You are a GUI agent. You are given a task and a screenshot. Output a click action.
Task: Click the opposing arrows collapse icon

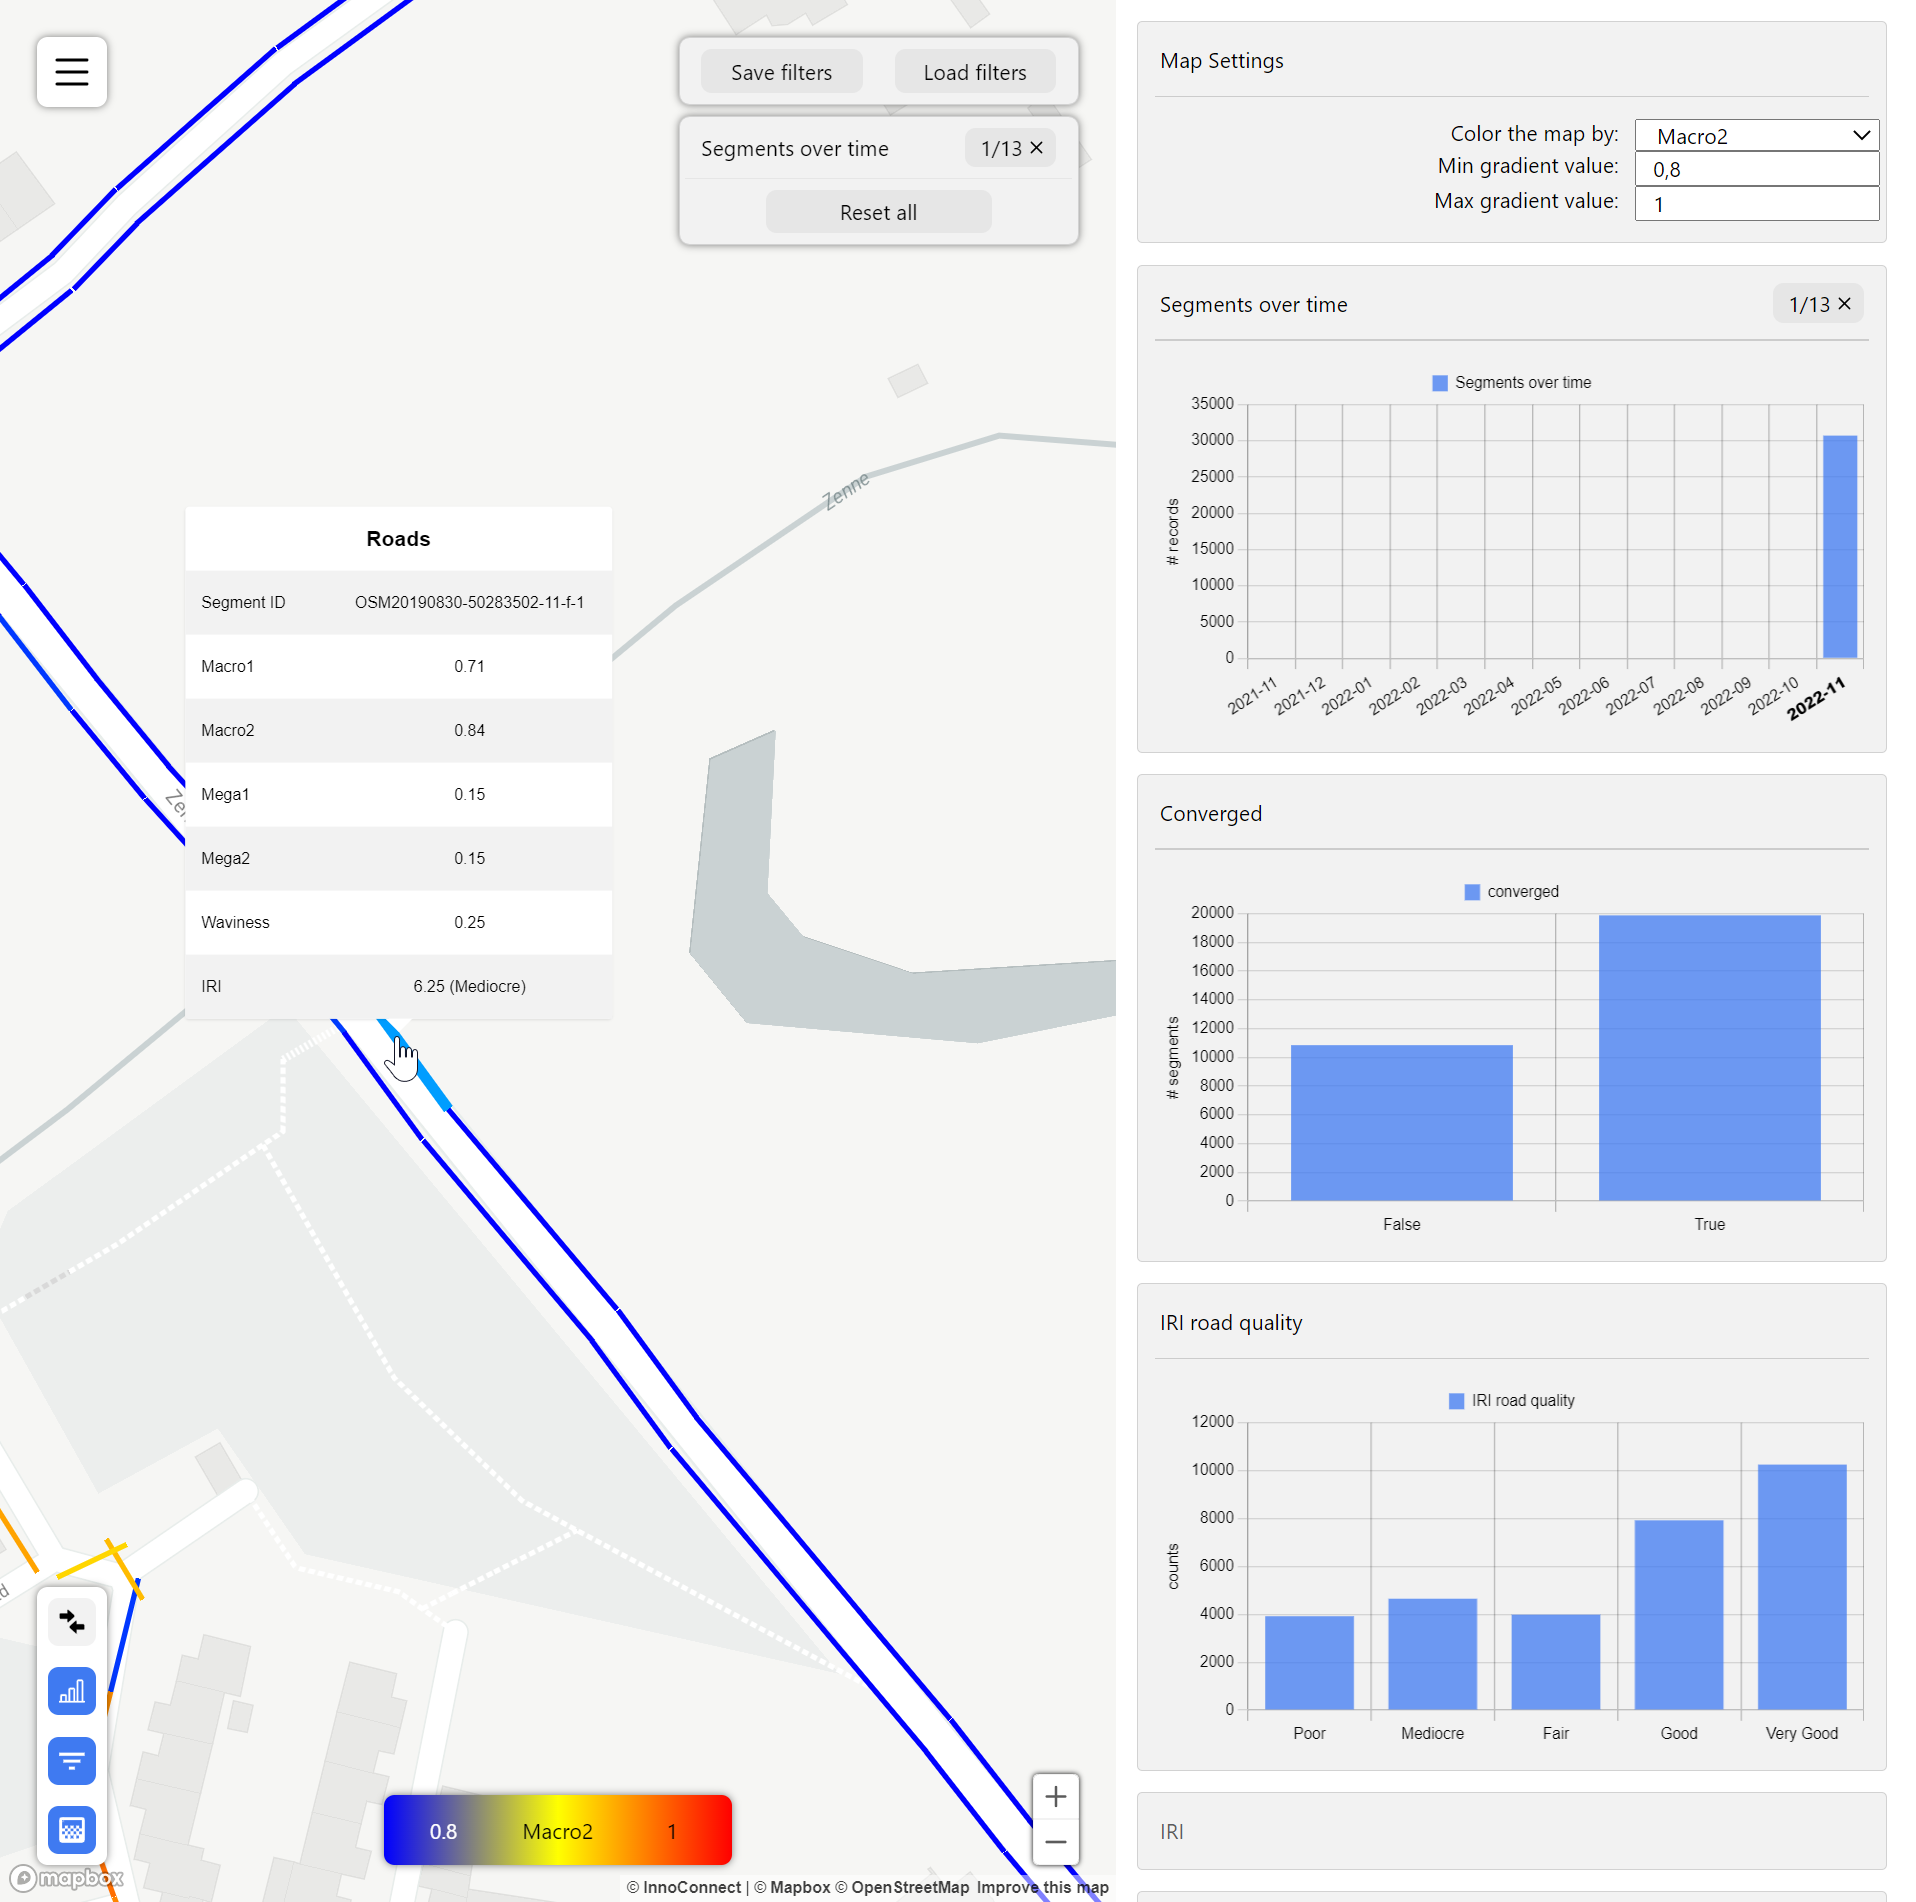72,1621
